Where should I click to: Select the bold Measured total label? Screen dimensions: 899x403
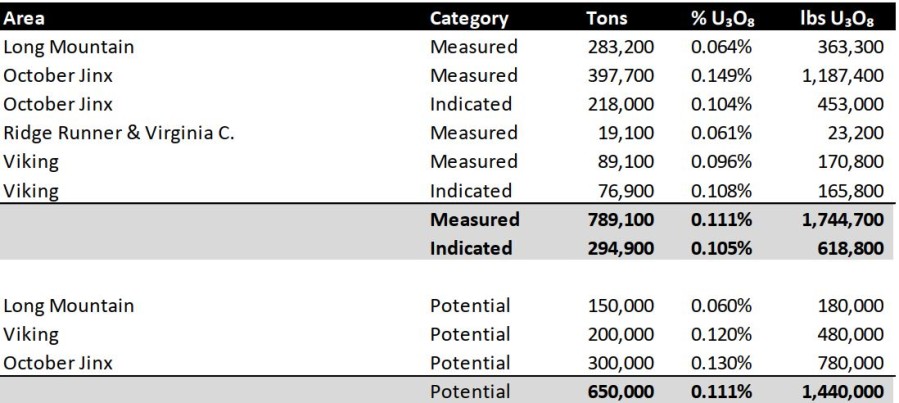tap(475, 219)
